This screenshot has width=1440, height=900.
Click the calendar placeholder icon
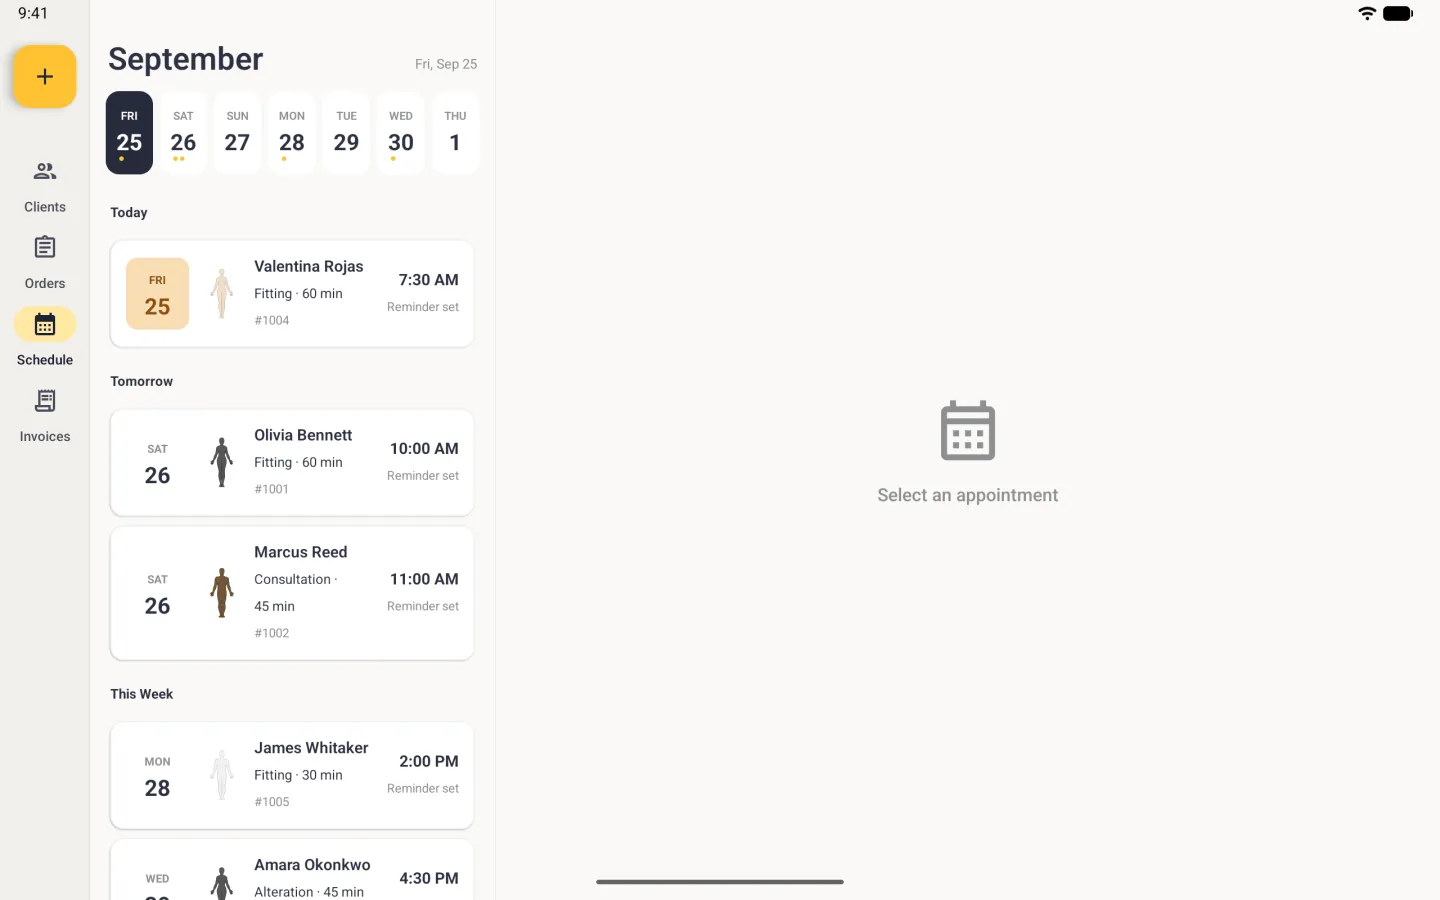968,431
